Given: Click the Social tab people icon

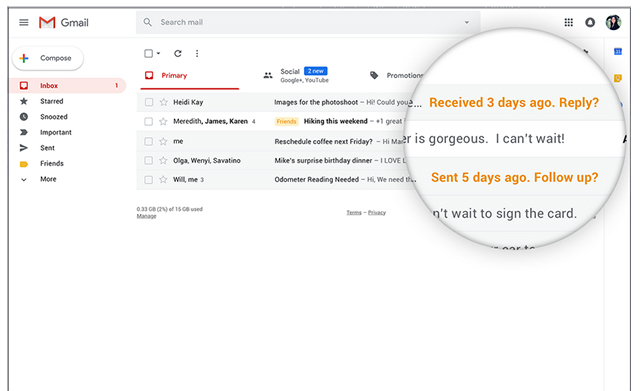Looking at the screenshot, I should (x=268, y=76).
